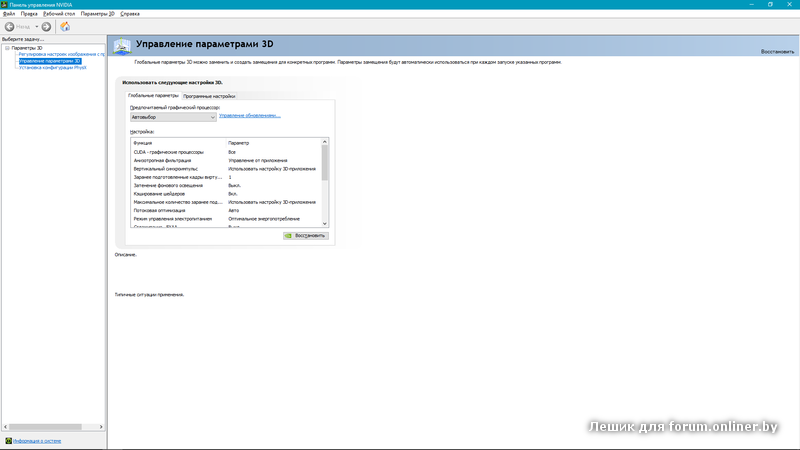Select the Затенение фонового освещения row

pyautogui.click(x=226, y=186)
